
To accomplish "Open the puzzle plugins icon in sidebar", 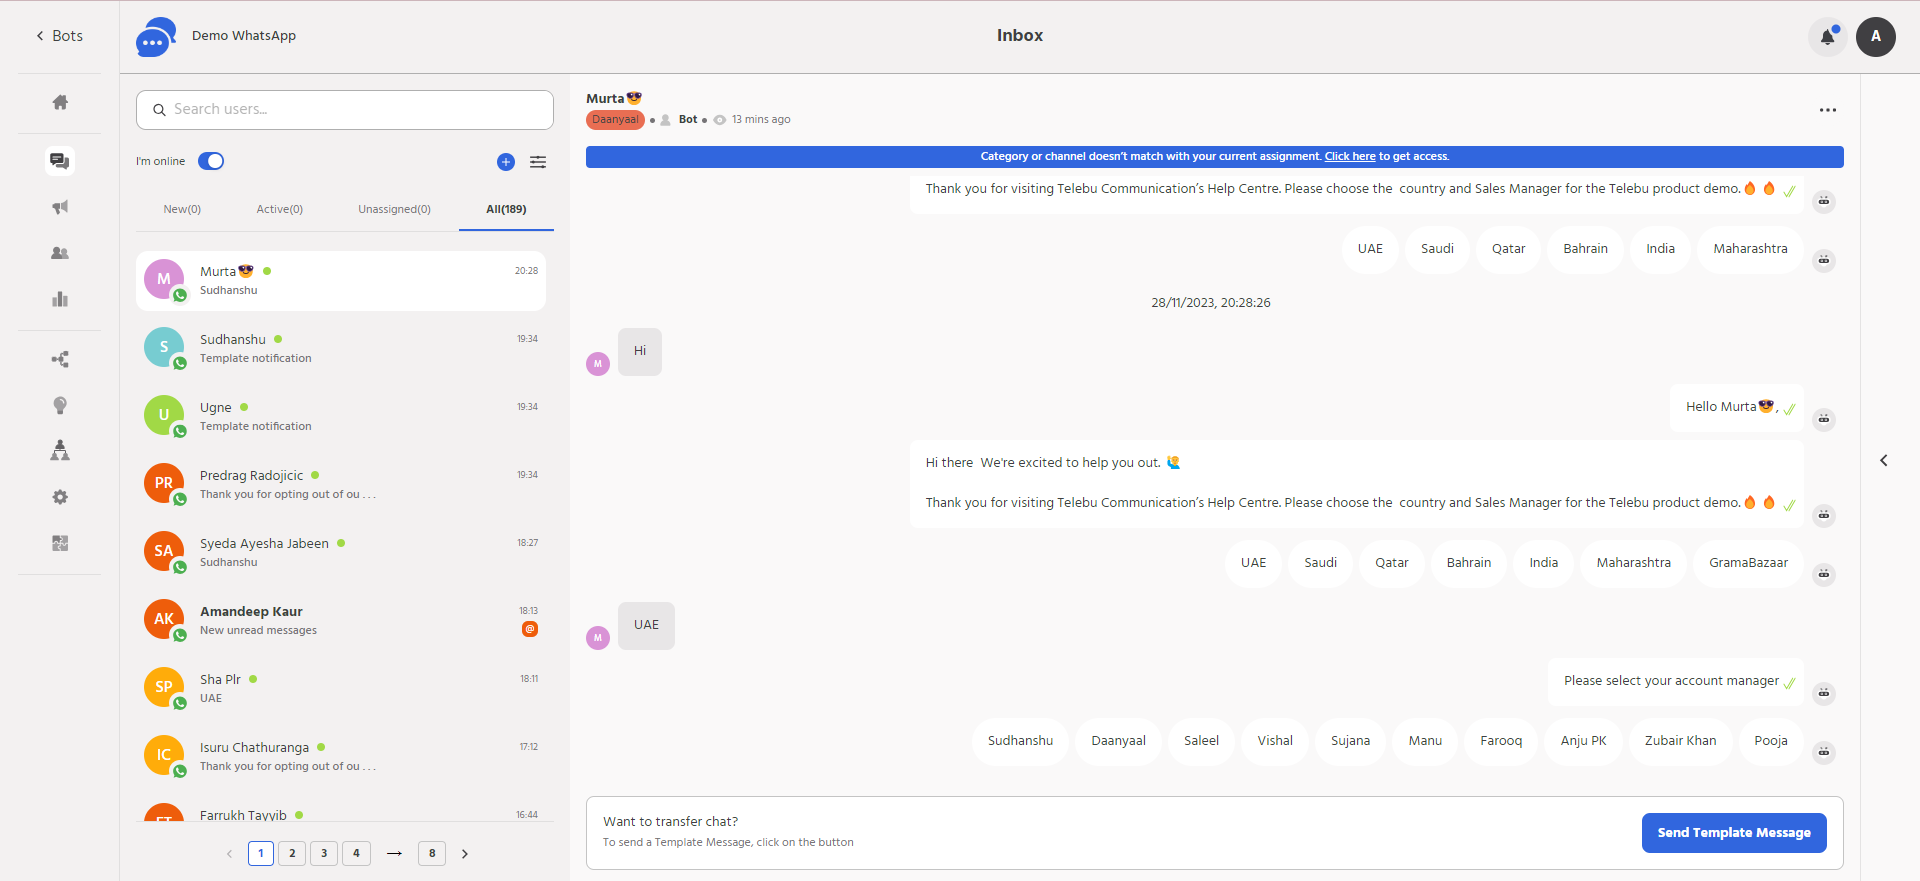I will (x=60, y=543).
